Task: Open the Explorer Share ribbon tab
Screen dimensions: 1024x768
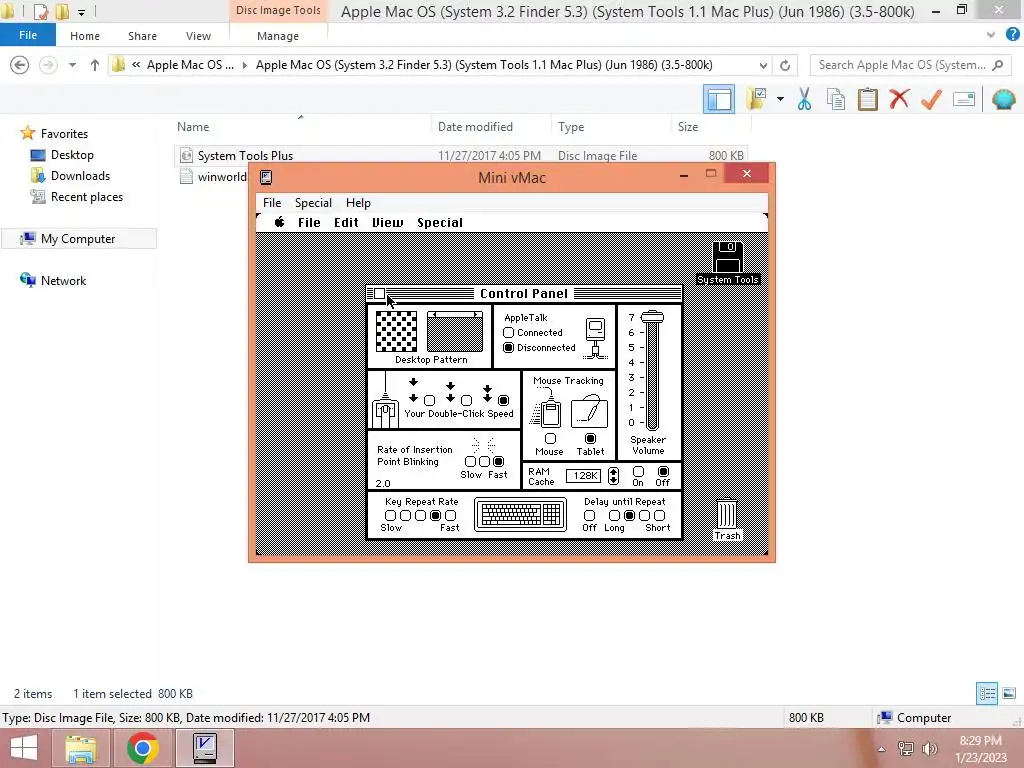Action: tap(142, 36)
